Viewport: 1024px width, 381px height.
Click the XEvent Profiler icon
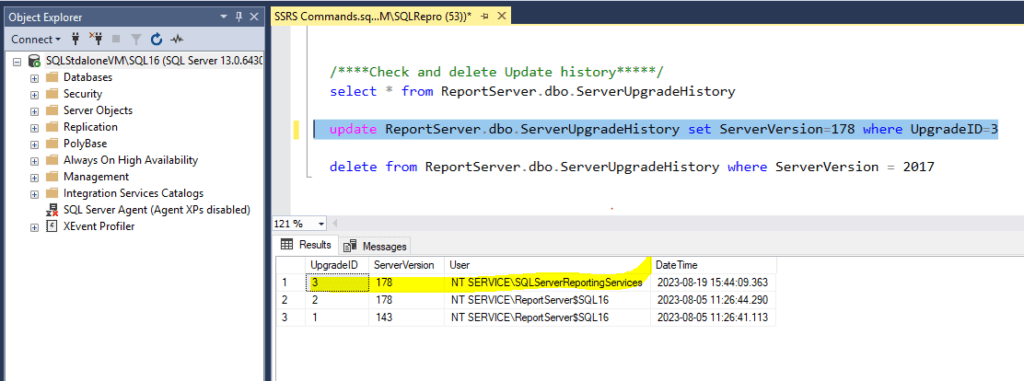tap(52, 227)
